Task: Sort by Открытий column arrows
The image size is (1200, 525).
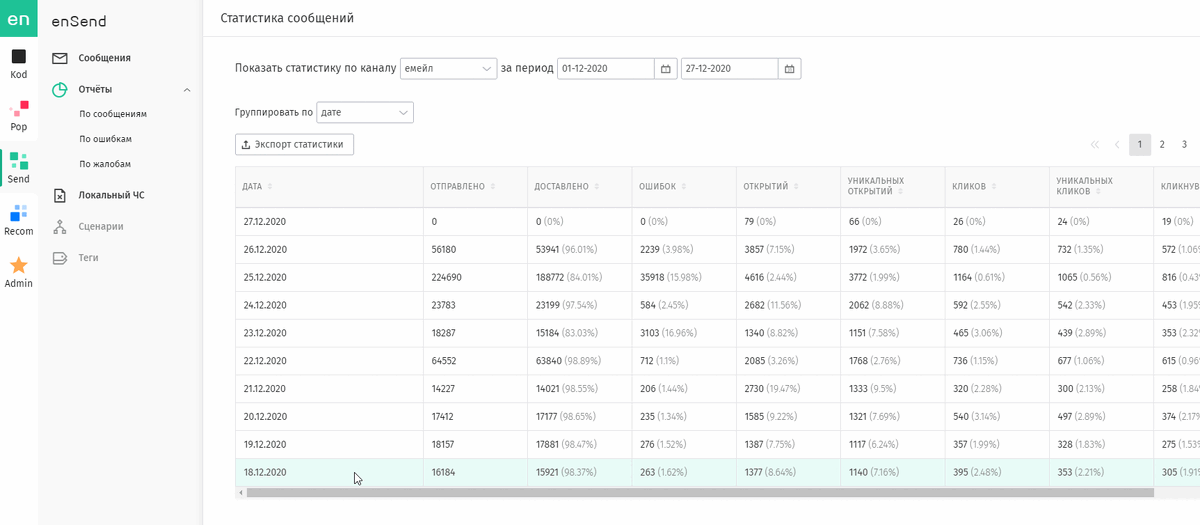Action: click(796, 187)
